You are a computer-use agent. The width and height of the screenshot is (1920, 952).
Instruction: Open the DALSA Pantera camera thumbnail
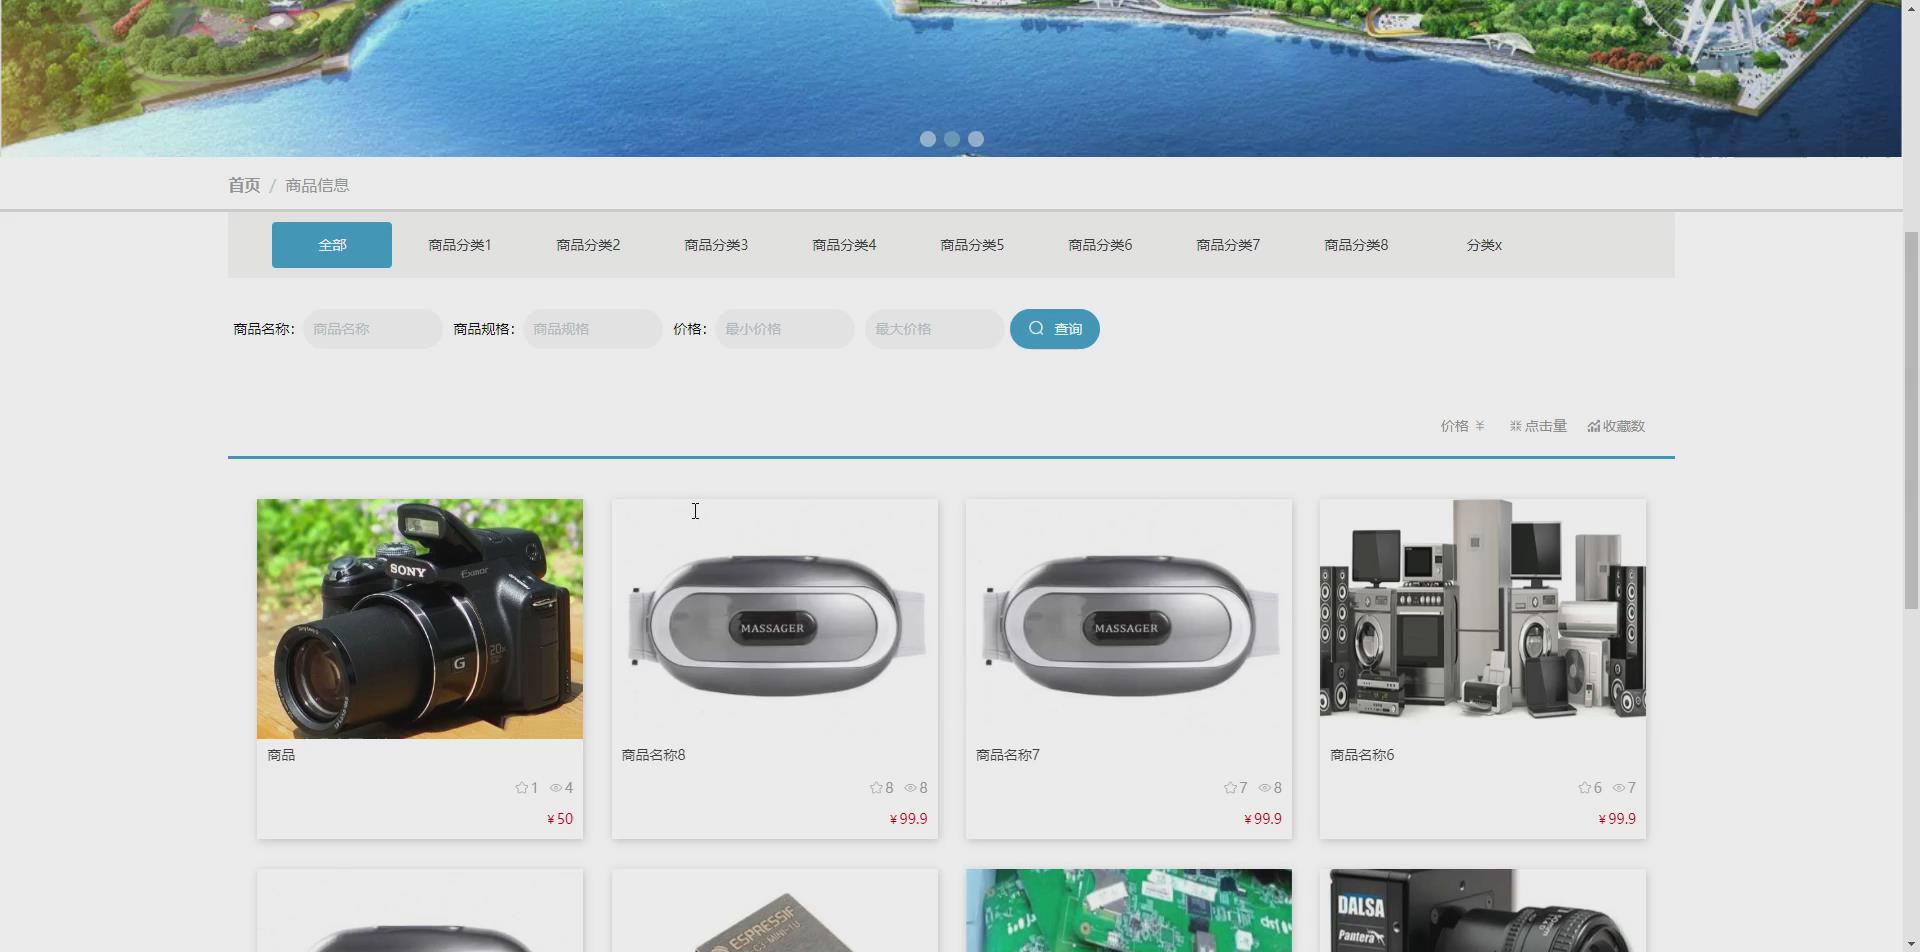coord(1483,911)
